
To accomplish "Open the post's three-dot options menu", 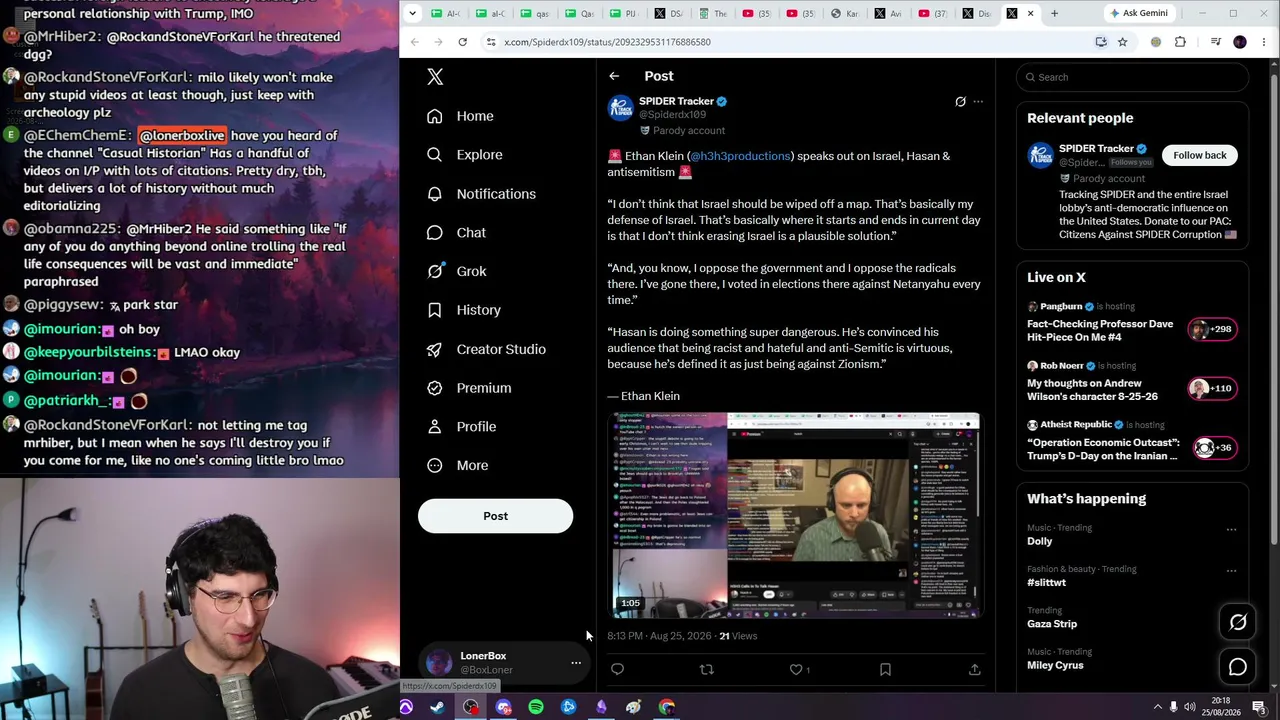I will click(x=978, y=102).
